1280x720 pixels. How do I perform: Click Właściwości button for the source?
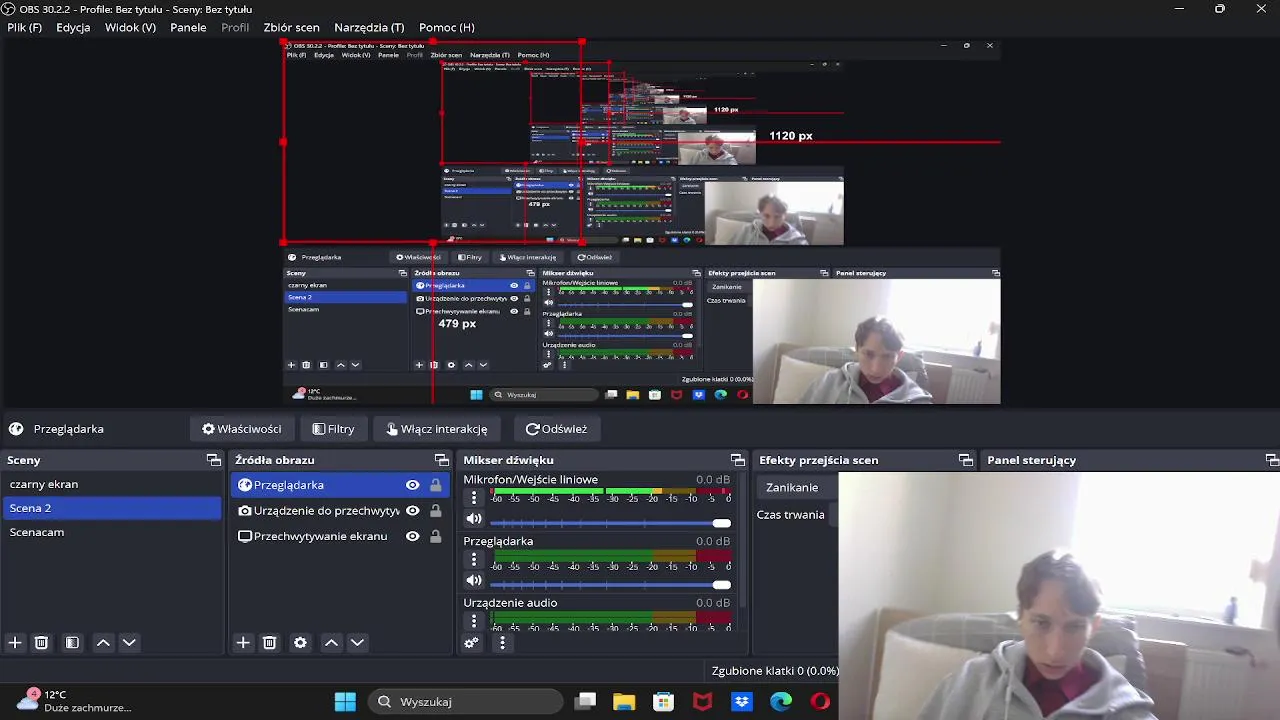(241, 429)
